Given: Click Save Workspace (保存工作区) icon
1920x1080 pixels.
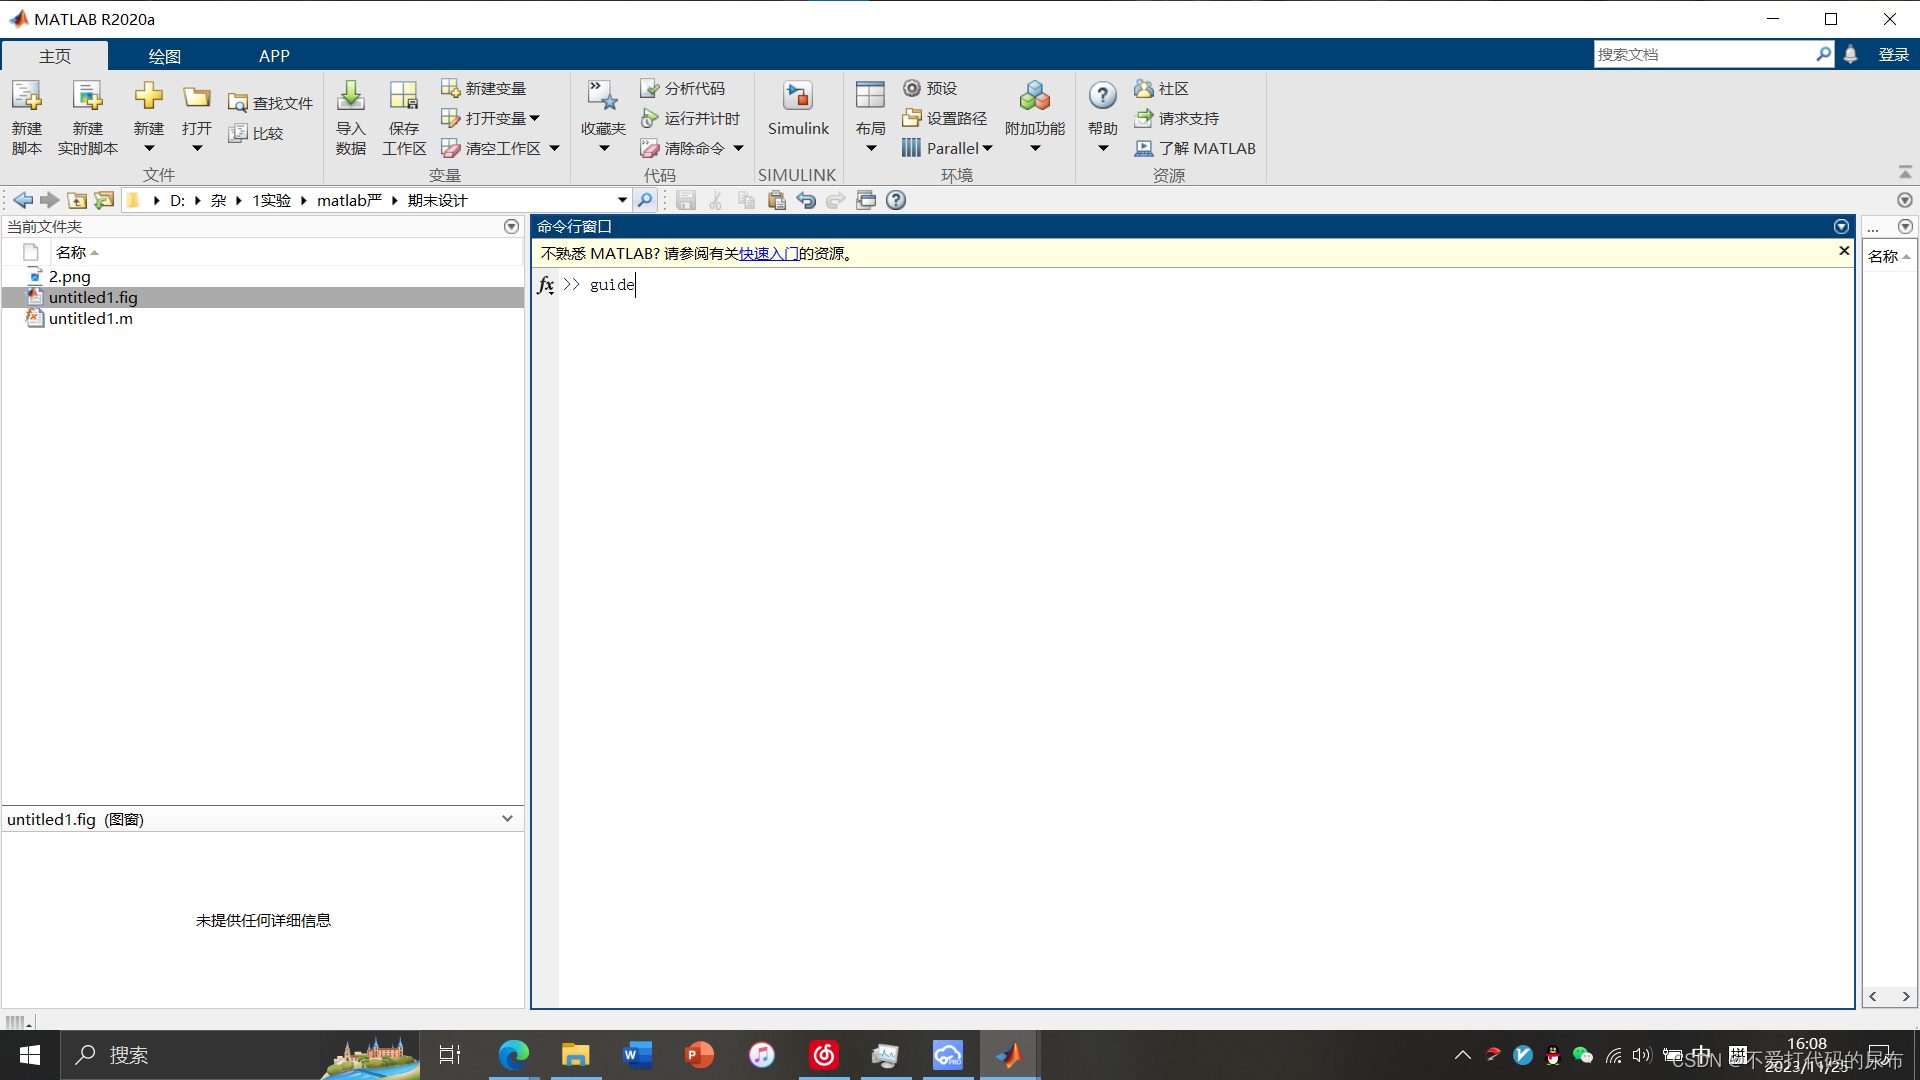Looking at the screenshot, I should pyautogui.click(x=404, y=97).
